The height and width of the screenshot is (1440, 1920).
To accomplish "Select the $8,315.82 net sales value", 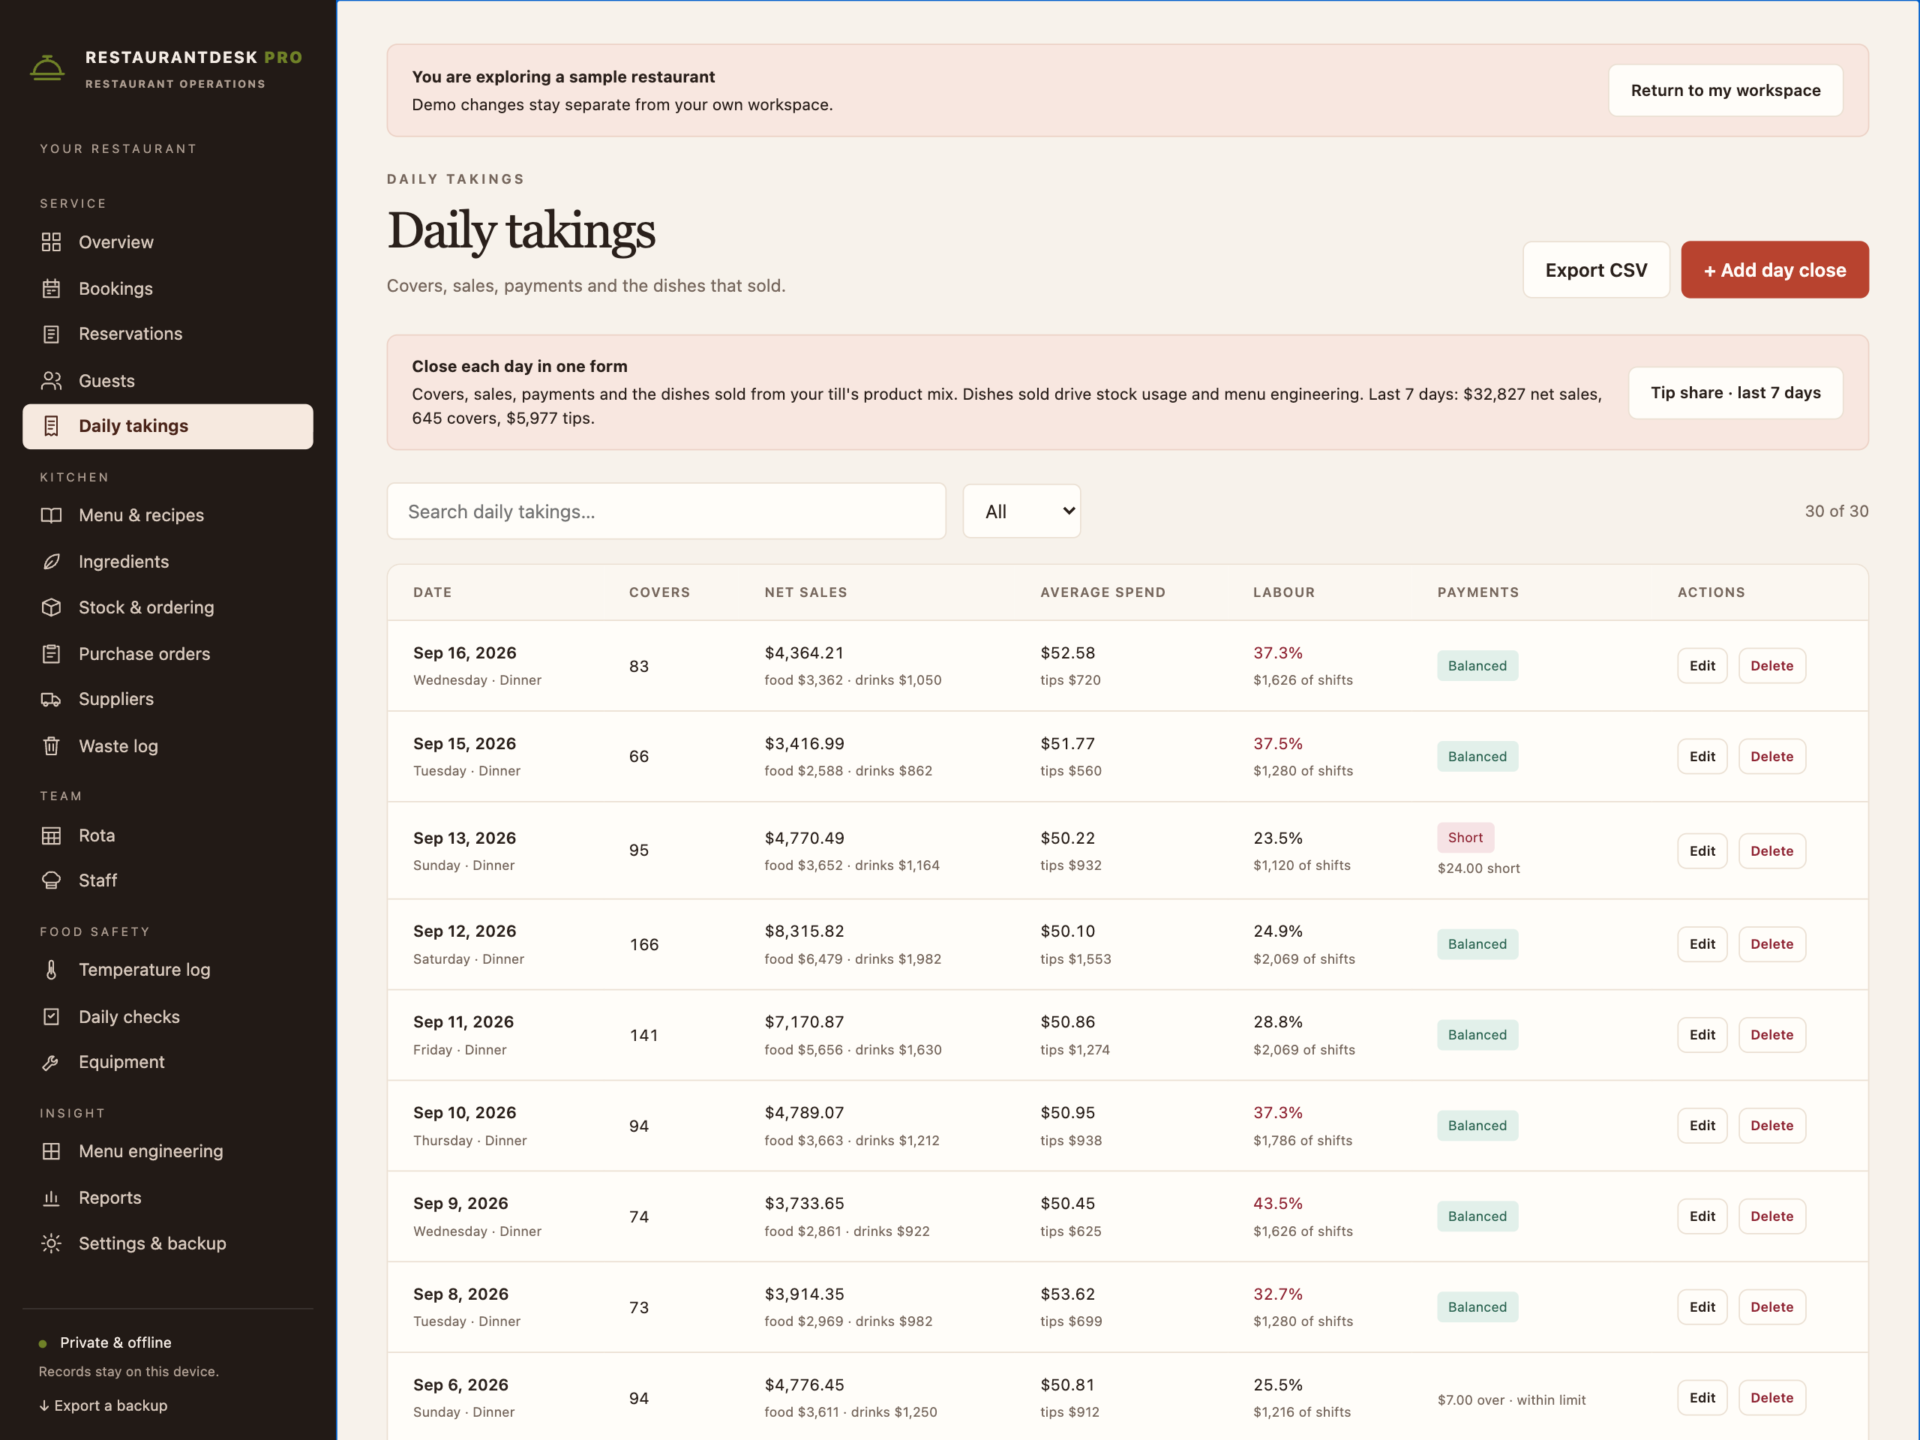I will (804, 931).
